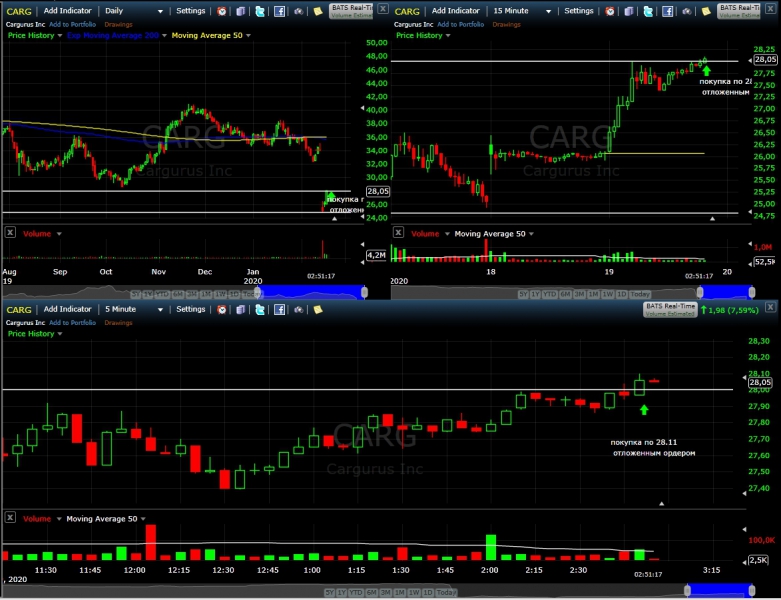Open alert clock icon in Daily chart toolbar
781x600 pixels.
222,11
